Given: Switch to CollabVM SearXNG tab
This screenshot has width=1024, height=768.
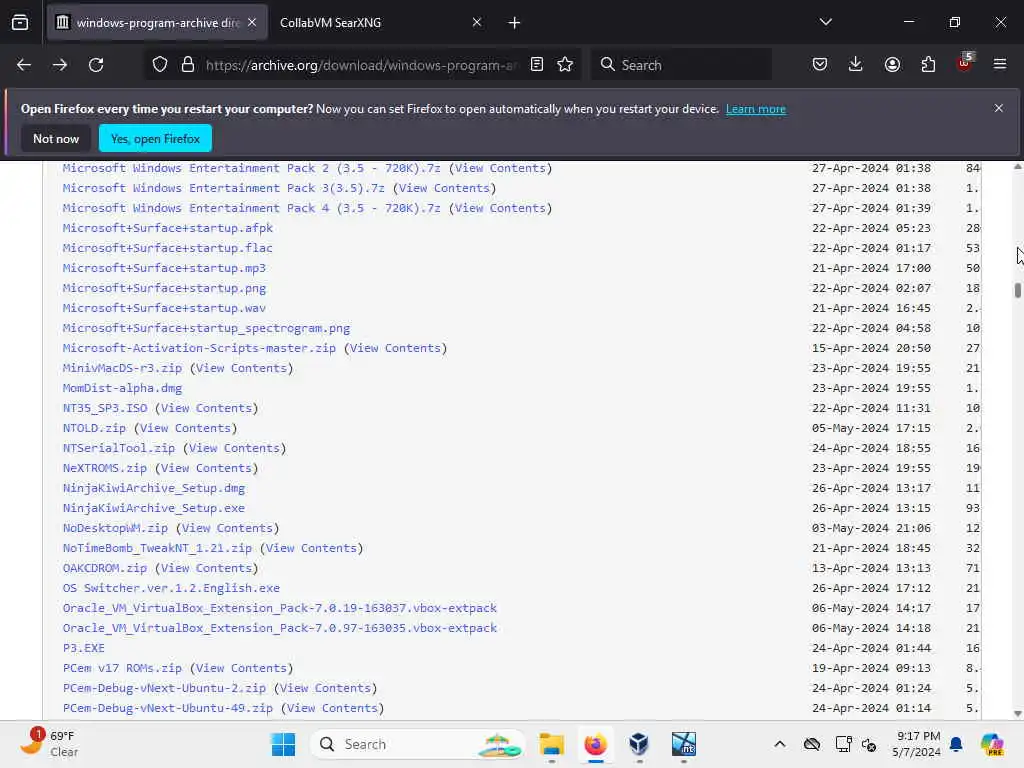Looking at the screenshot, I should pos(381,23).
